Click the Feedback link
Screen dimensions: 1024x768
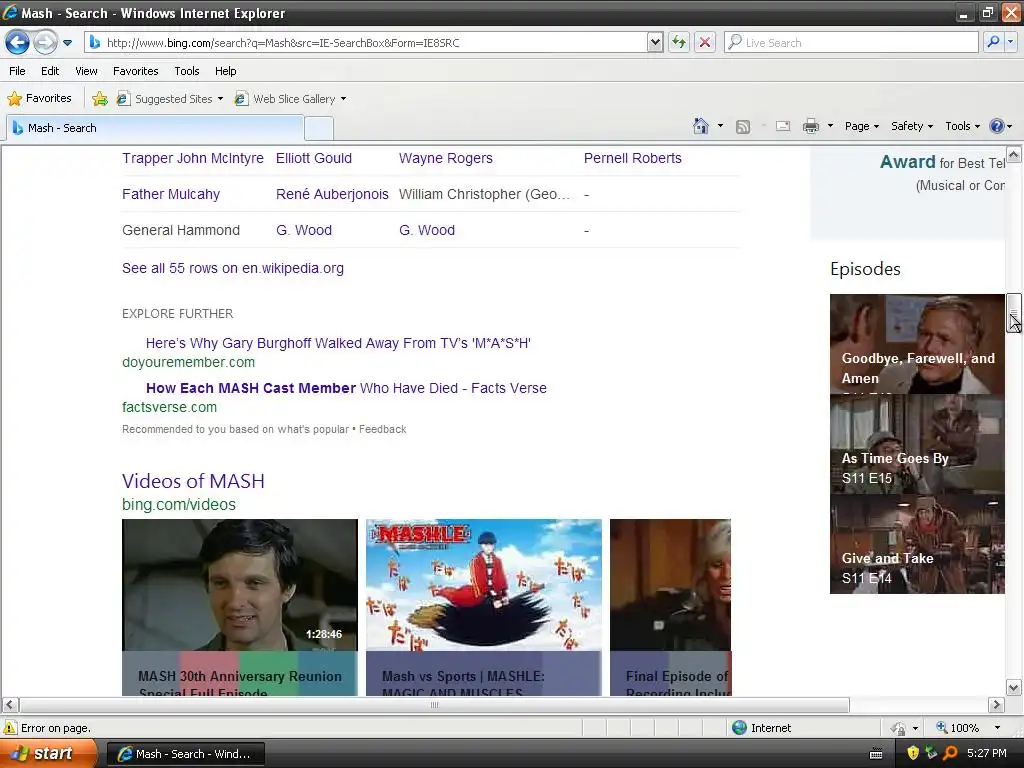click(x=383, y=429)
